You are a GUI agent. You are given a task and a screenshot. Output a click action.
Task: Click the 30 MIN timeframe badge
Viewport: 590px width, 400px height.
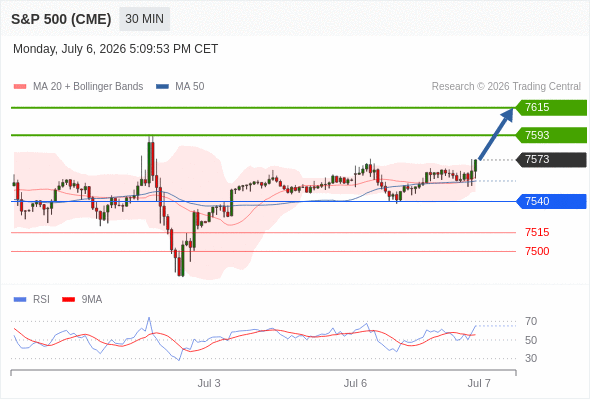[144, 19]
